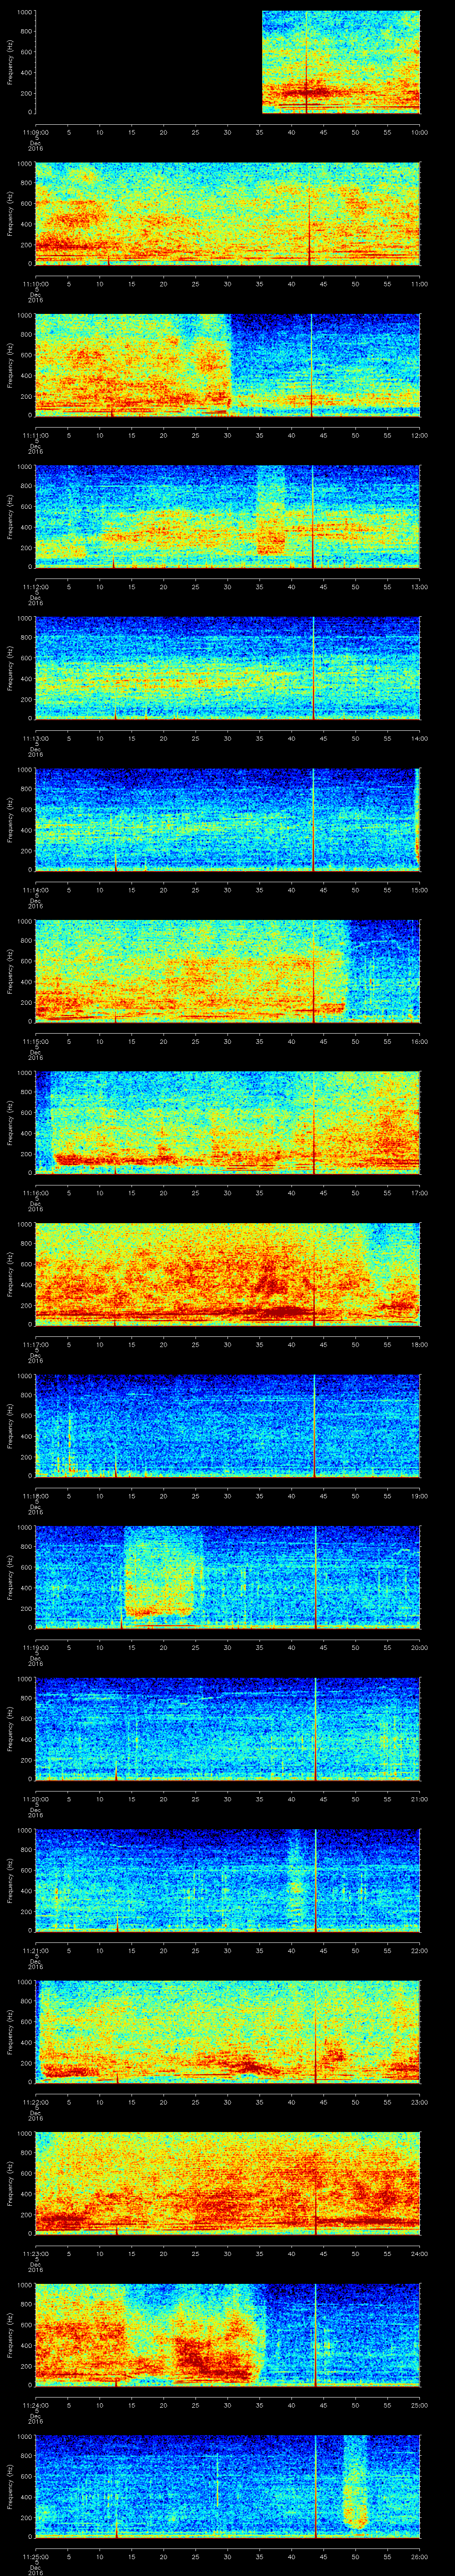The height and width of the screenshot is (2576, 455).
Task: Select the '11:11:00' start time label
Action: (x=35, y=434)
